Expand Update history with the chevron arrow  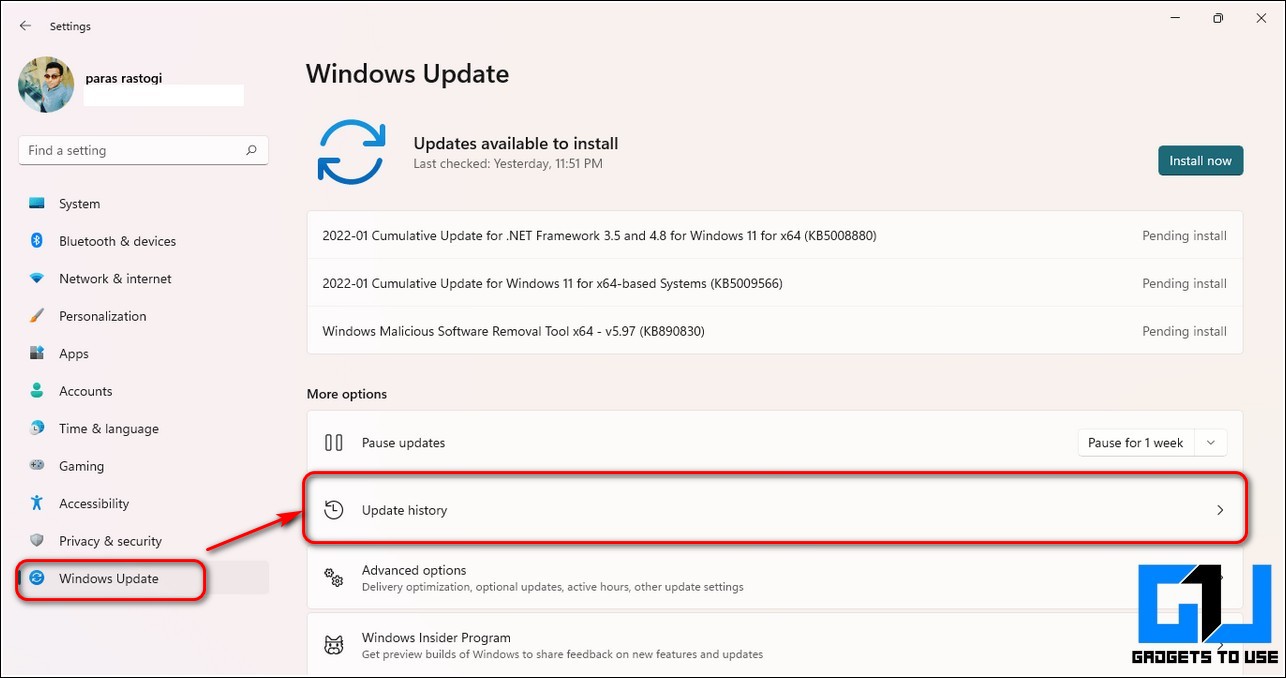(x=1219, y=510)
